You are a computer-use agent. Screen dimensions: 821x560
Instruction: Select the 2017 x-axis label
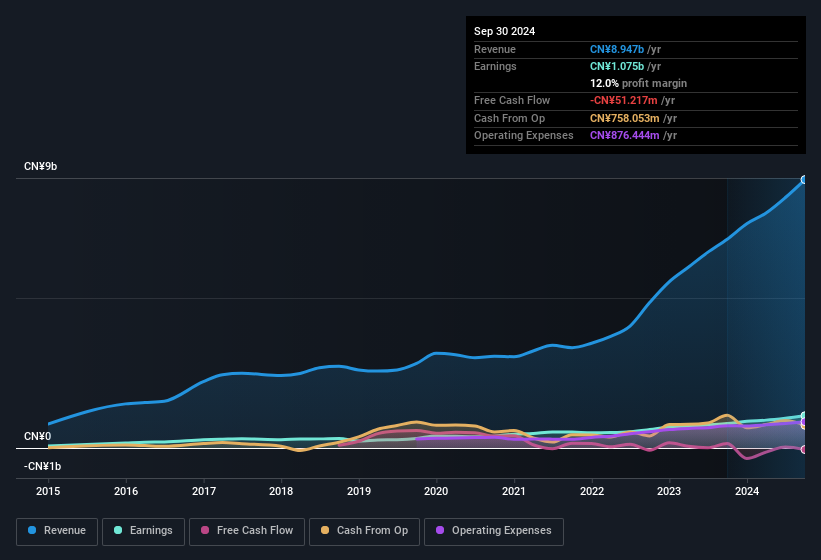pyautogui.click(x=204, y=491)
